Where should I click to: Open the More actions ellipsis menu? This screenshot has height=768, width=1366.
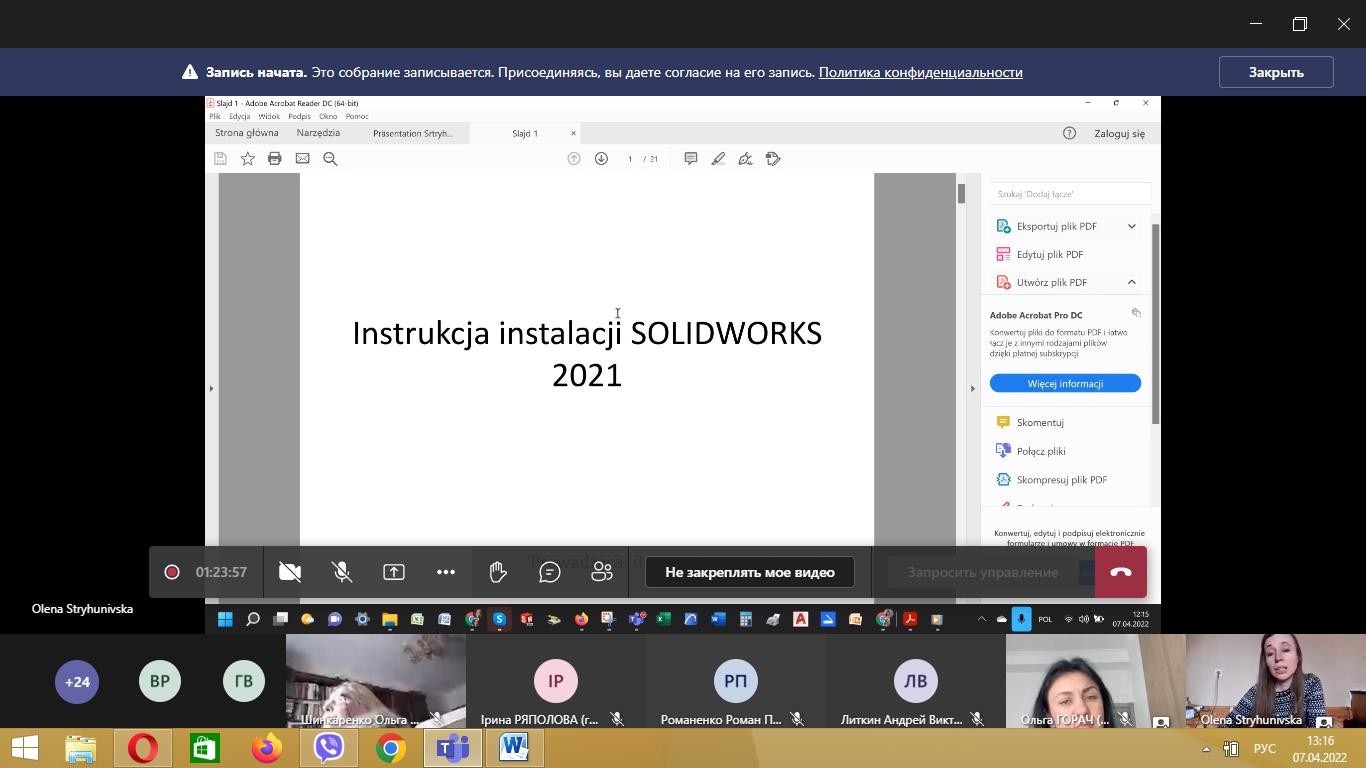(446, 572)
